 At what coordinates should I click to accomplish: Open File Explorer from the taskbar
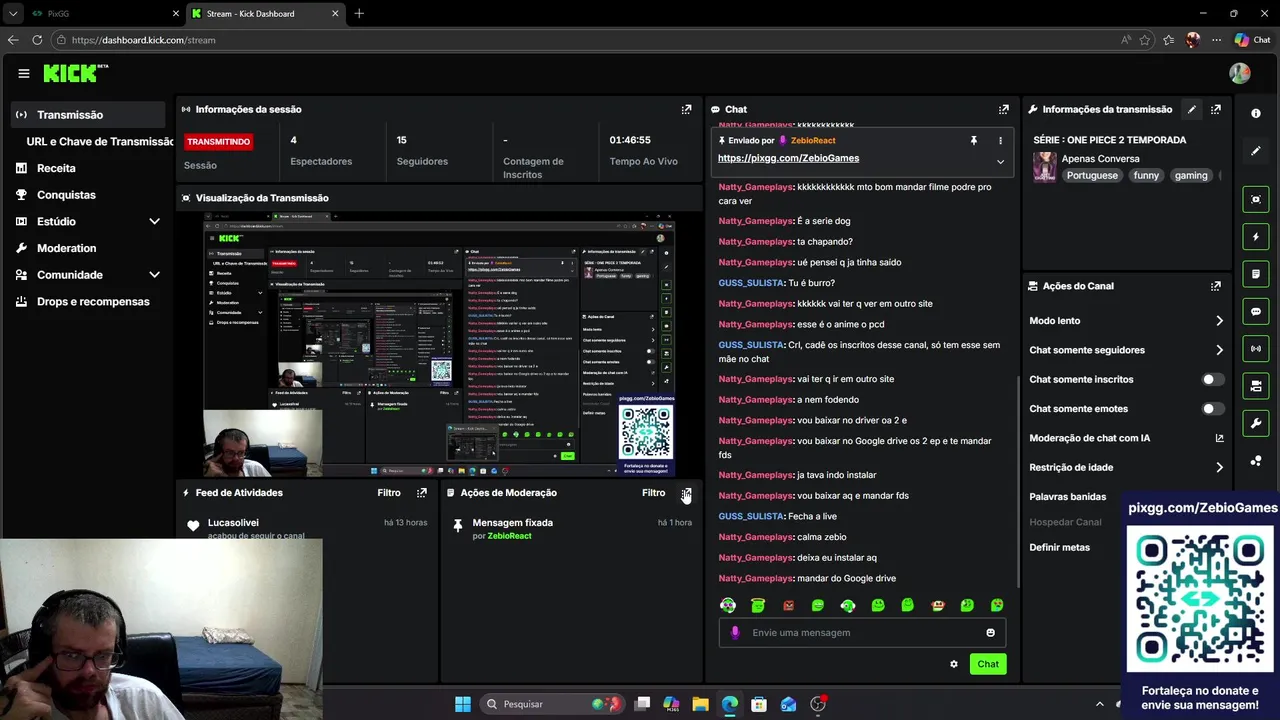point(700,704)
